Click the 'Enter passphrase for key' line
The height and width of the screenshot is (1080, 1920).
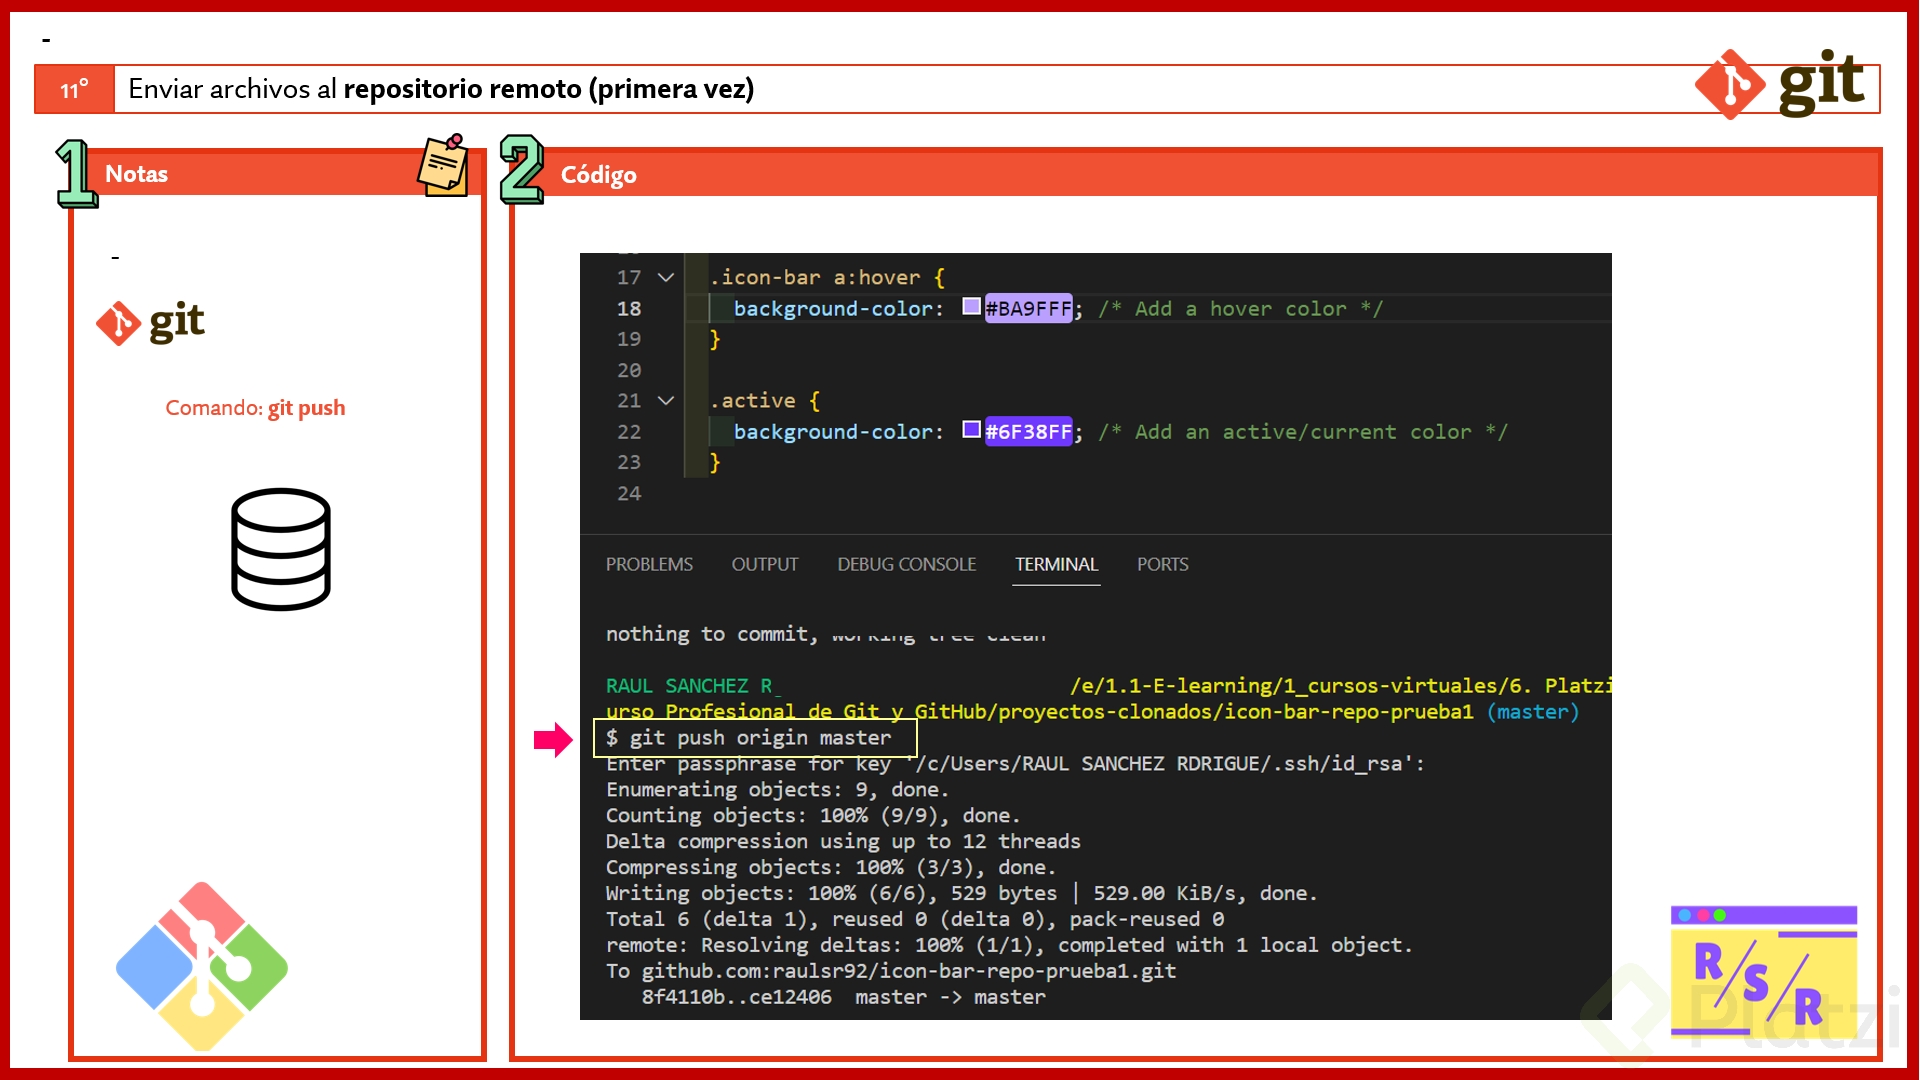click(x=1015, y=764)
